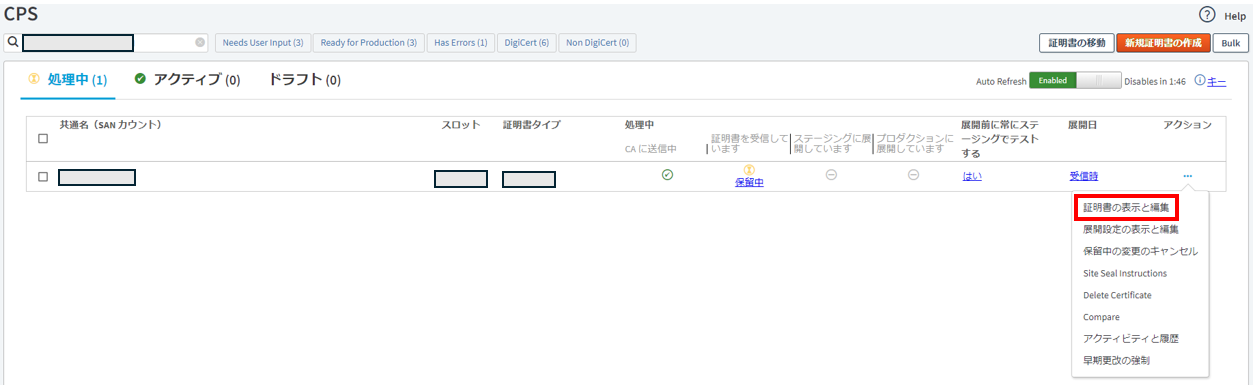
Task: Click the CPS page title
Action: 22,14
